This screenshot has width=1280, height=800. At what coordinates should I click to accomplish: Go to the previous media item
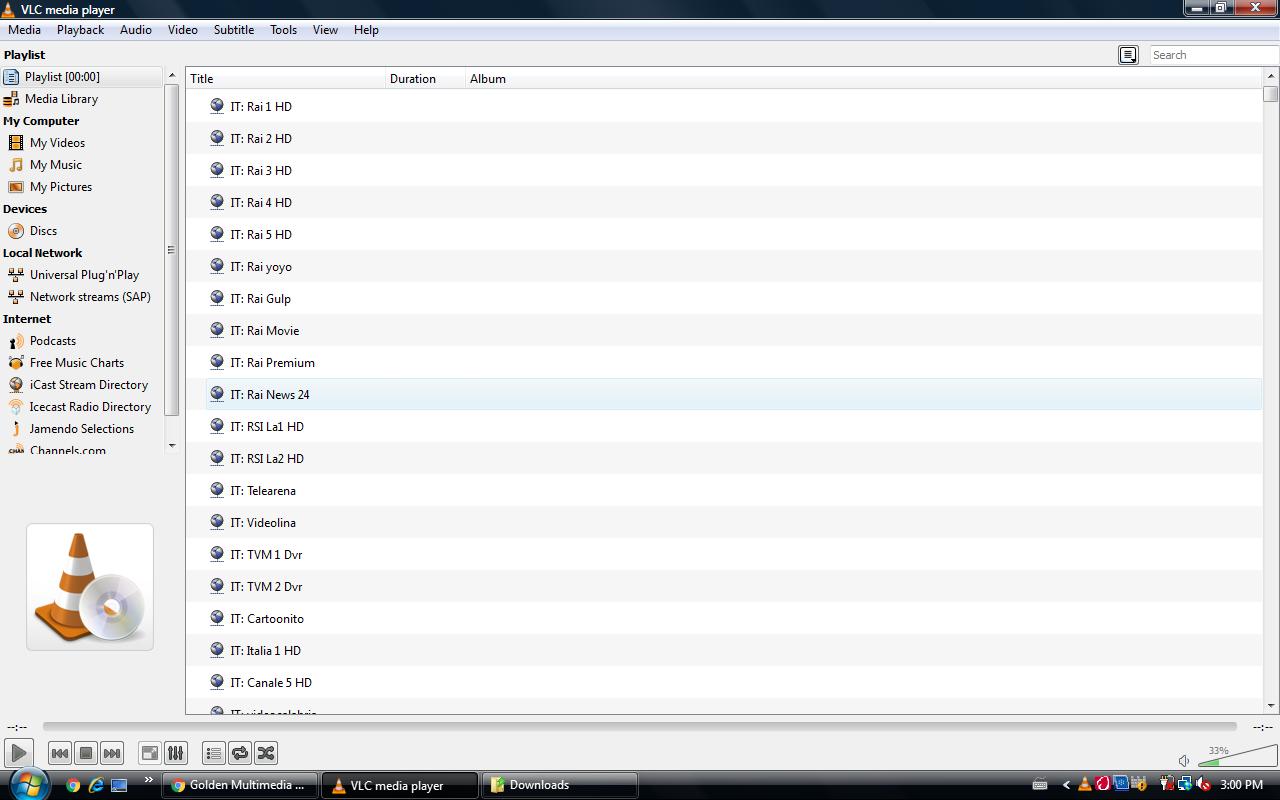59,753
